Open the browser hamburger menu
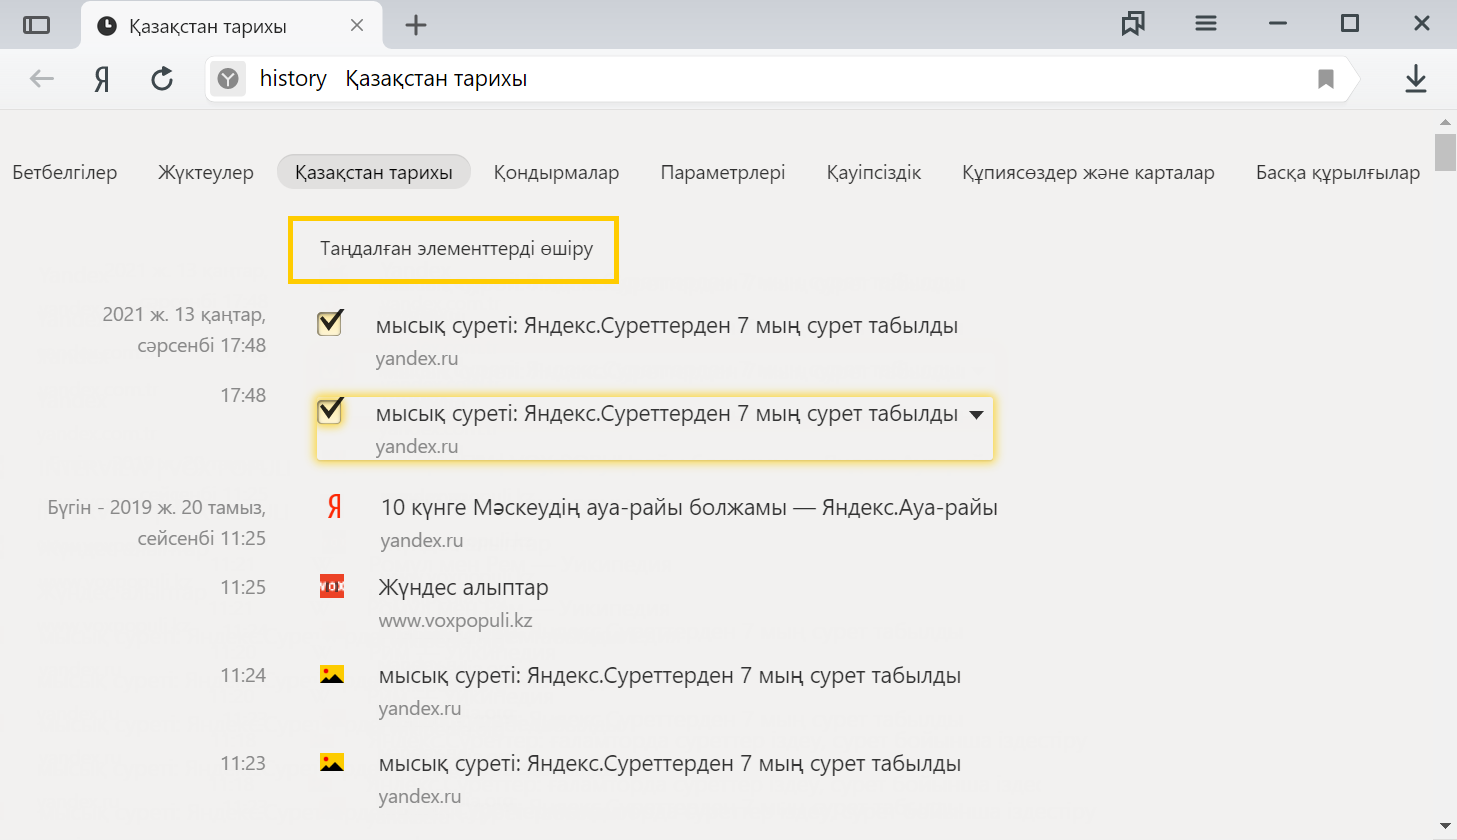The width and height of the screenshot is (1457, 840). 1206,23
